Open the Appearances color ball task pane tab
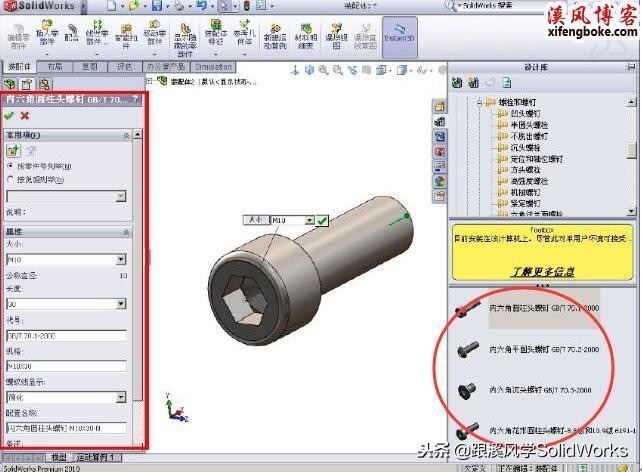 (x=439, y=181)
